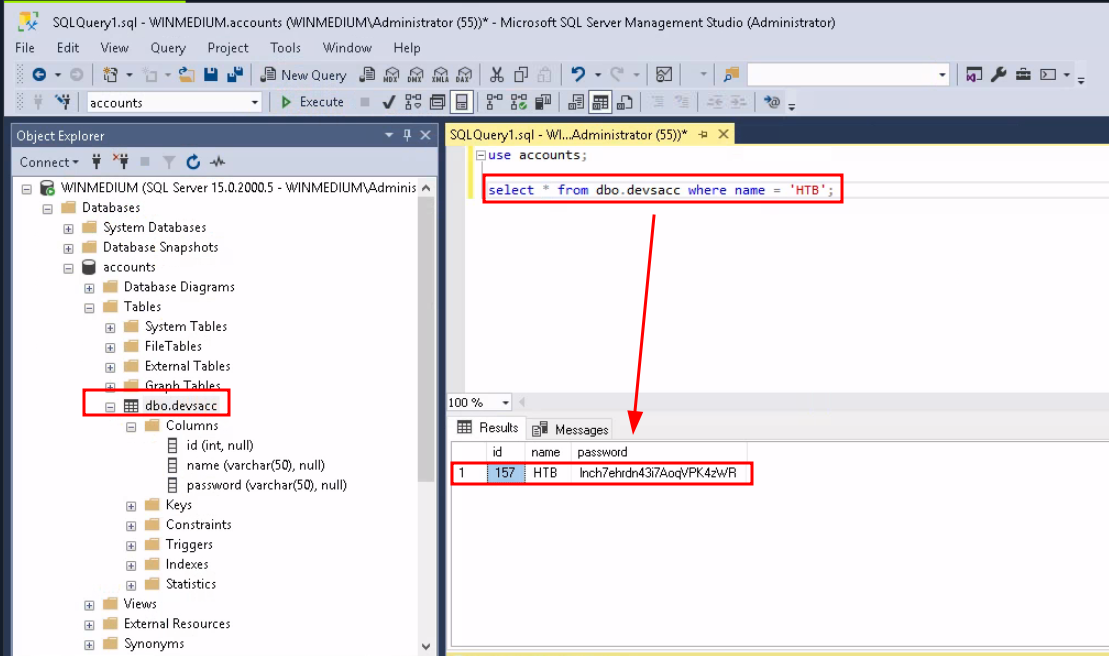The width and height of the screenshot is (1109, 656).
Task: Open the Query menu
Action: [167, 48]
